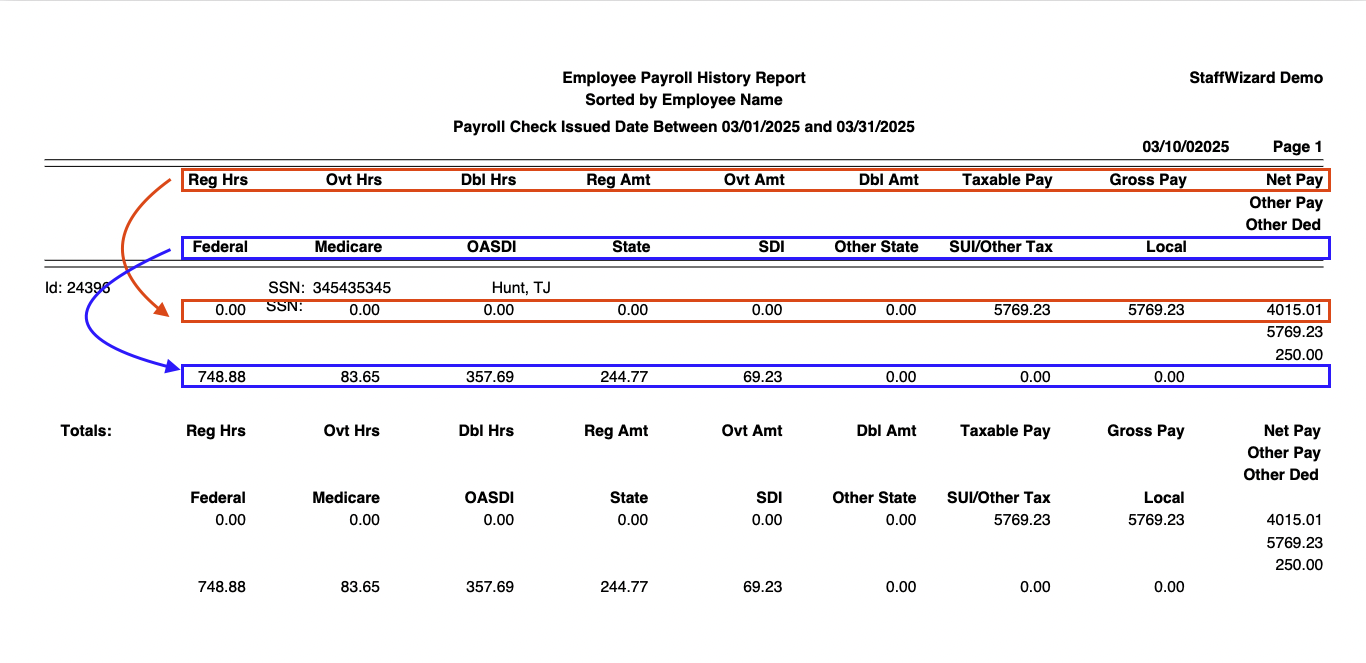Click Federal value 748.88 in blue-outlined row
The image size is (1366, 663).
222,377
